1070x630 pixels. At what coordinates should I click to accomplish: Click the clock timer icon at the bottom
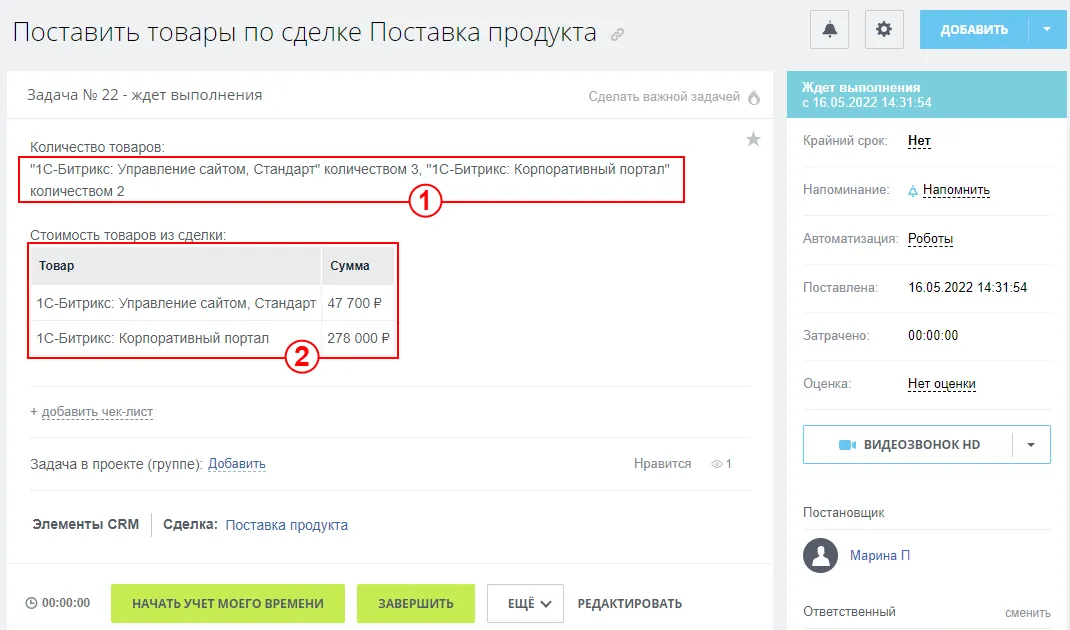[x=31, y=603]
